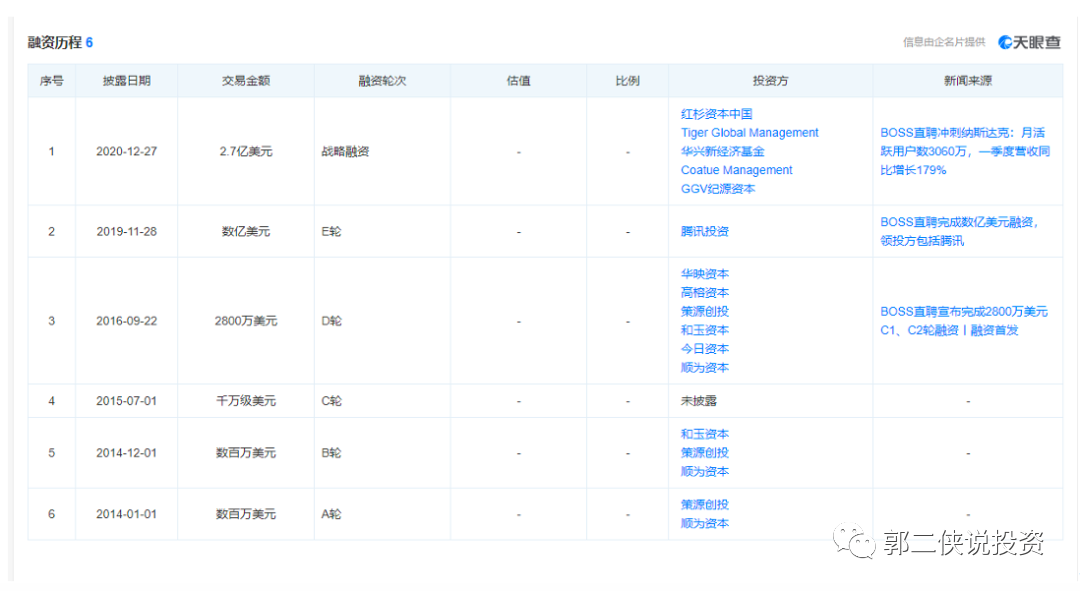Screen dimensions: 1080x591
Task: Open news about BOSS直聘冲刺纳斯达克
Action: 965,152
